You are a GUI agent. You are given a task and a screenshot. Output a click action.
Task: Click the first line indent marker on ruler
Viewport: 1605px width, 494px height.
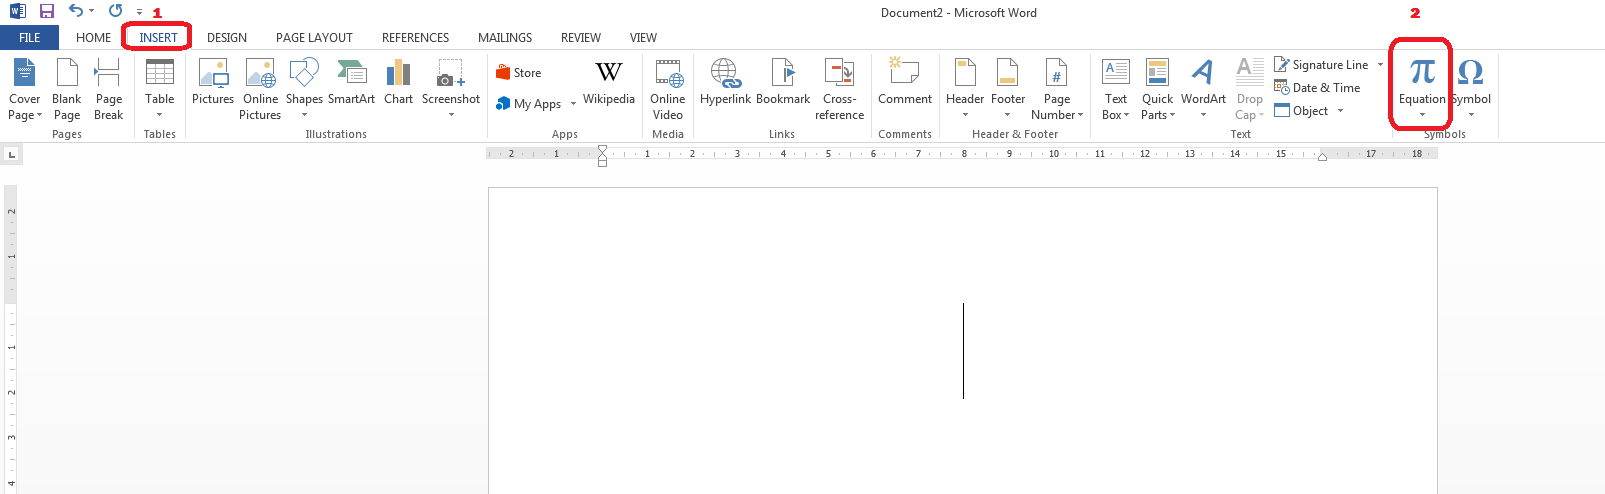(602, 150)
